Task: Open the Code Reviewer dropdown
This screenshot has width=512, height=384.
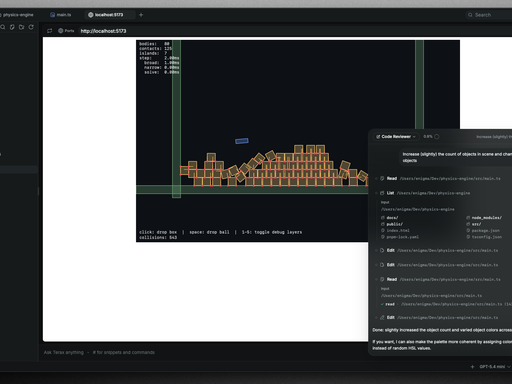Action: (x=396, y=137)
